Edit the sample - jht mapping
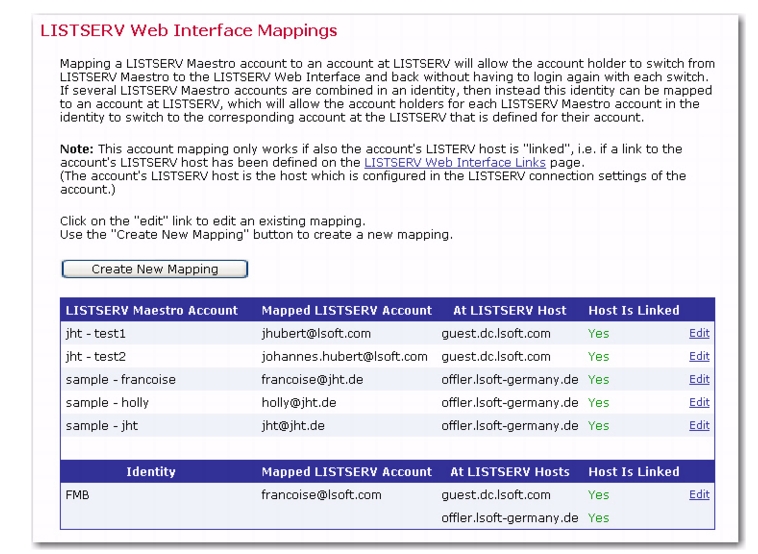Viewport: 758px width, 554px height. [699, 425]
